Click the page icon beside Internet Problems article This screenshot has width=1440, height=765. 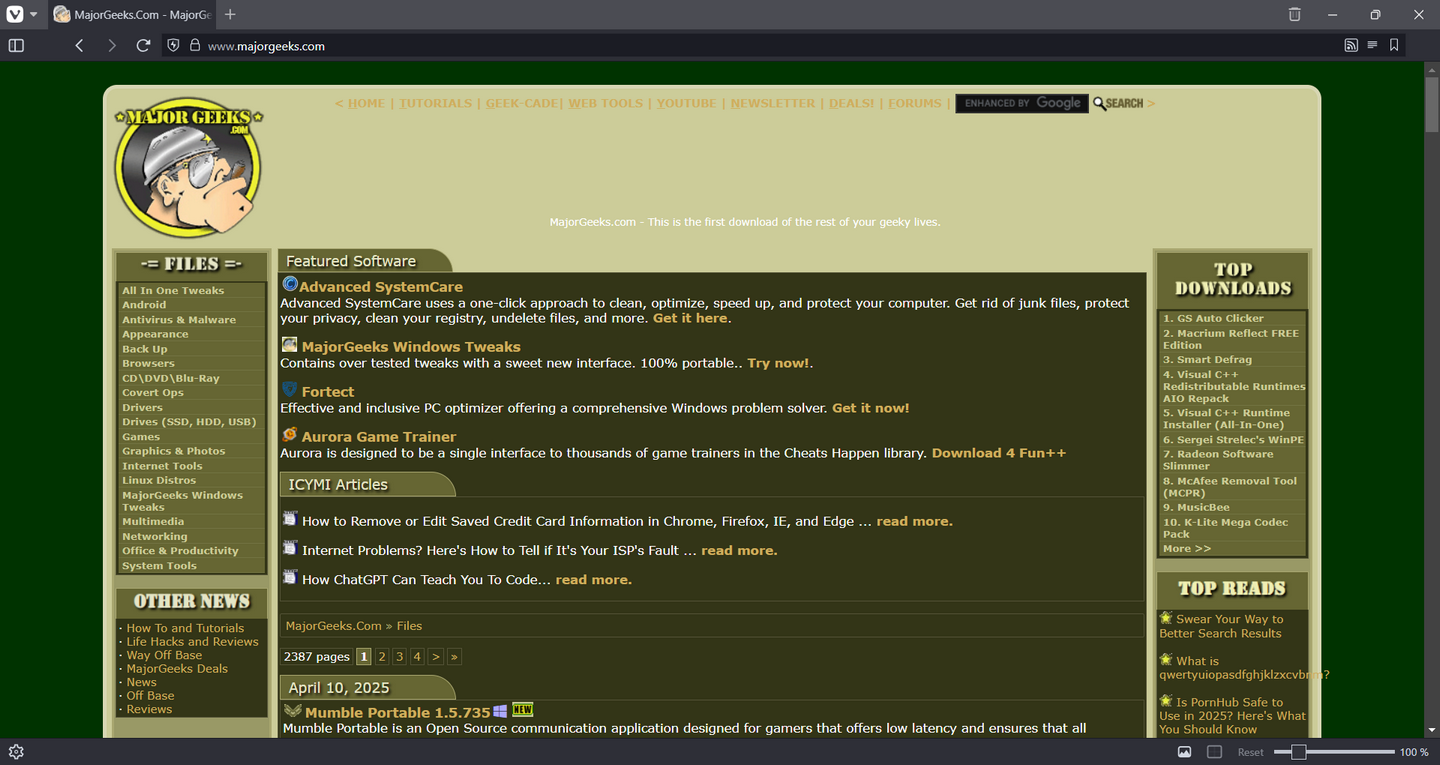coord(290,548)
